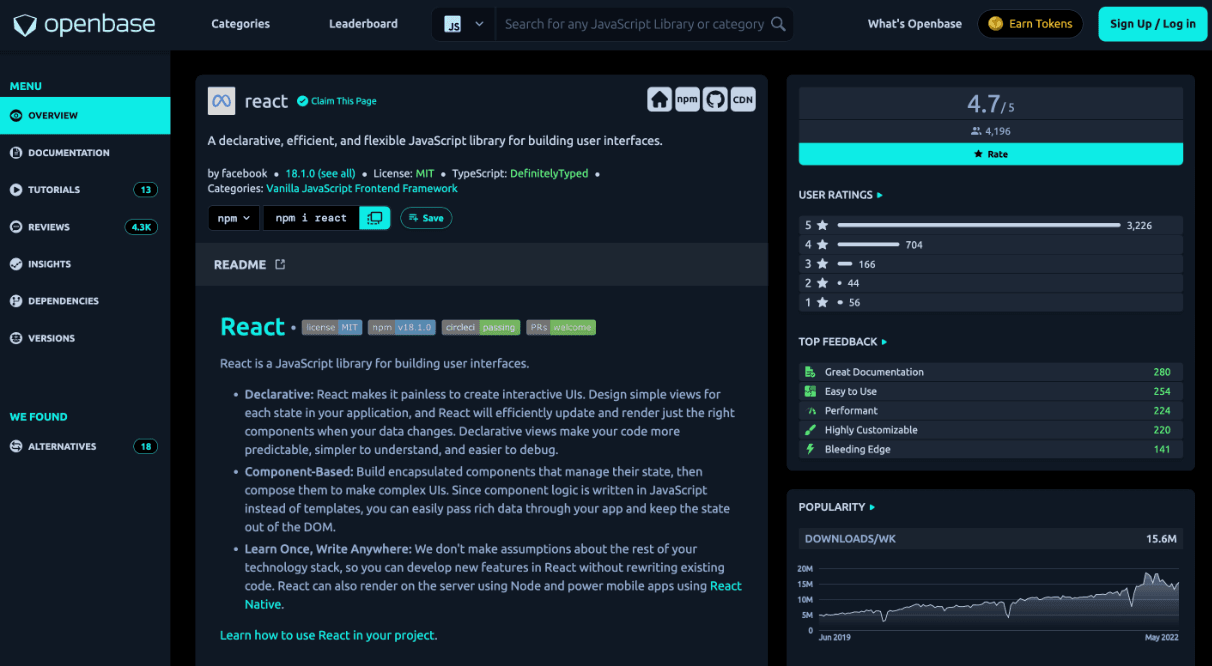This screenshot has width=1212, height=666.
Task: Select the Overview tab in sidebar
Action: tap(85, 115)
